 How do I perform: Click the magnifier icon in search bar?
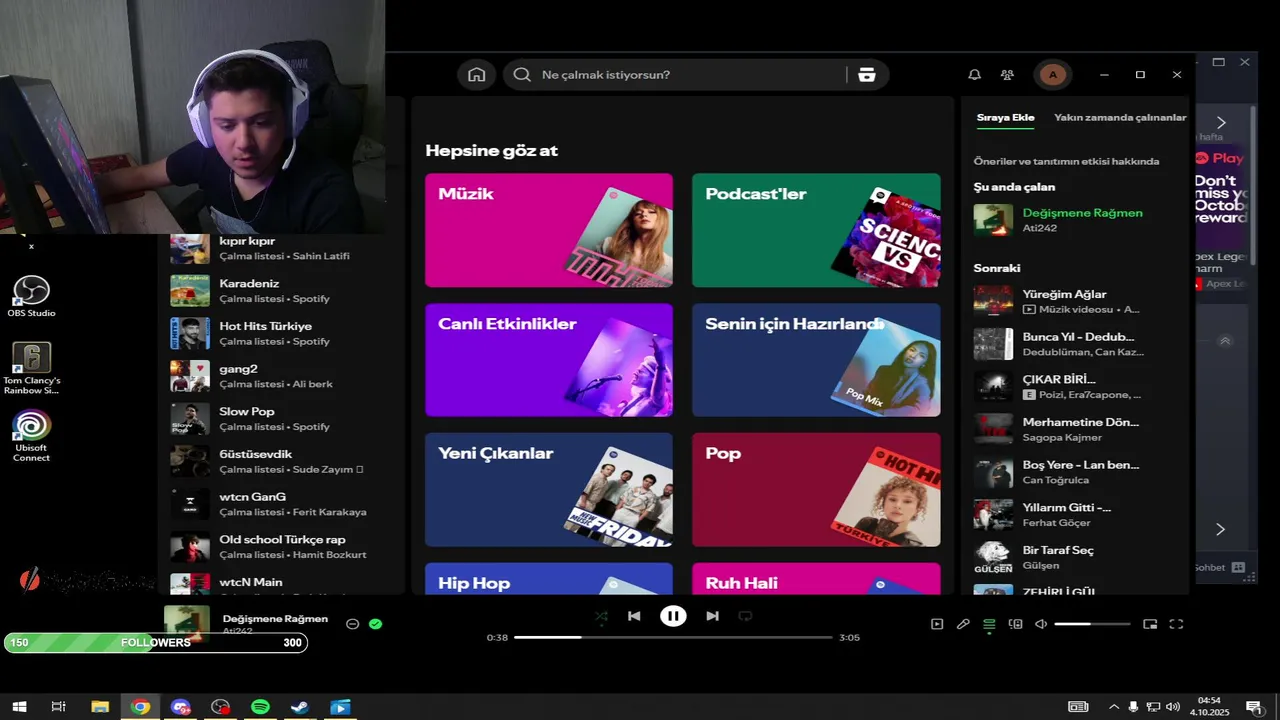[x=521, y=75]
